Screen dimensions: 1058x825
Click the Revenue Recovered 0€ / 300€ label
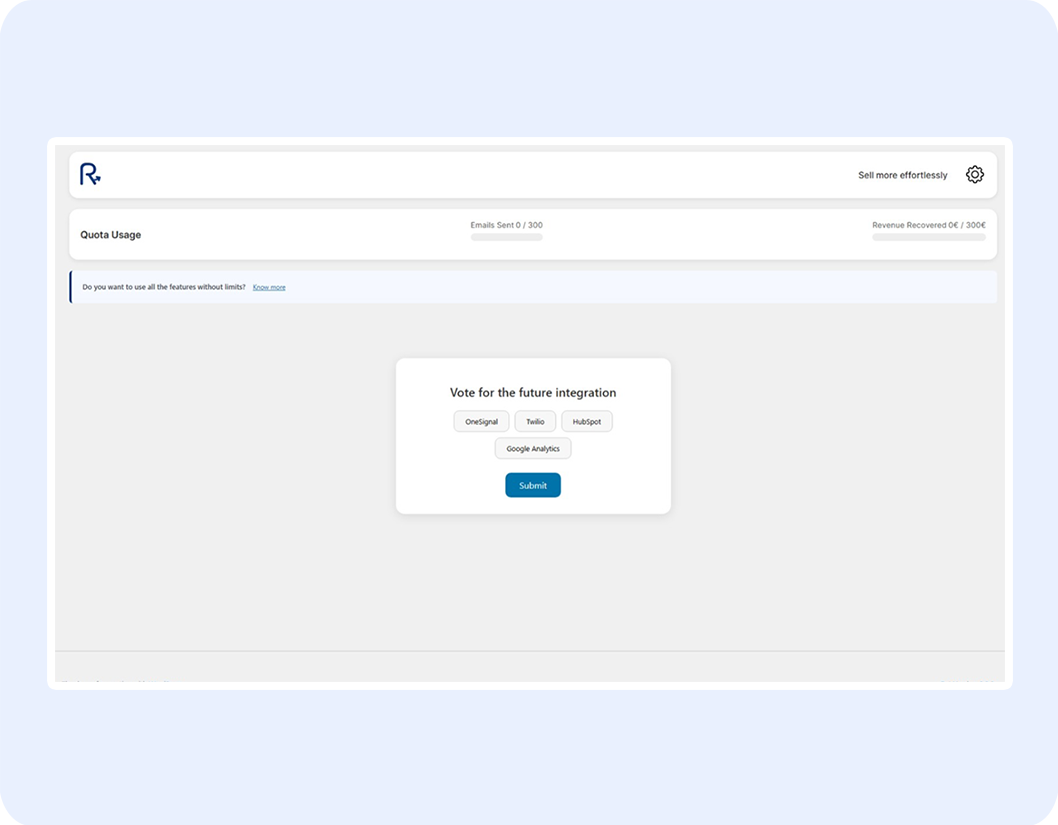pos(928,225)
